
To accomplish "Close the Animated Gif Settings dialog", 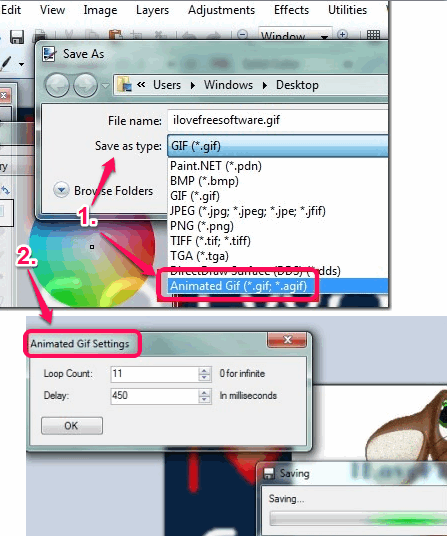I will (x=287, y=339).
